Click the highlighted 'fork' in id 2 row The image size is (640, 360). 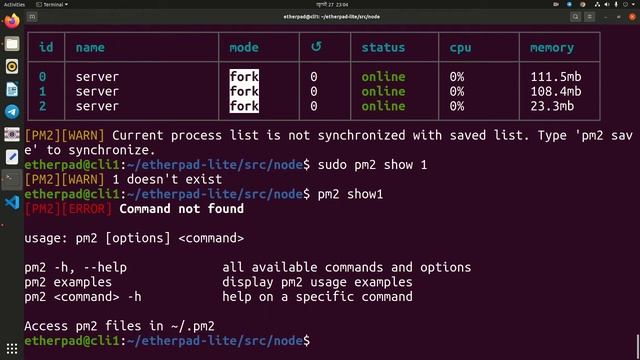coord(244,106)
